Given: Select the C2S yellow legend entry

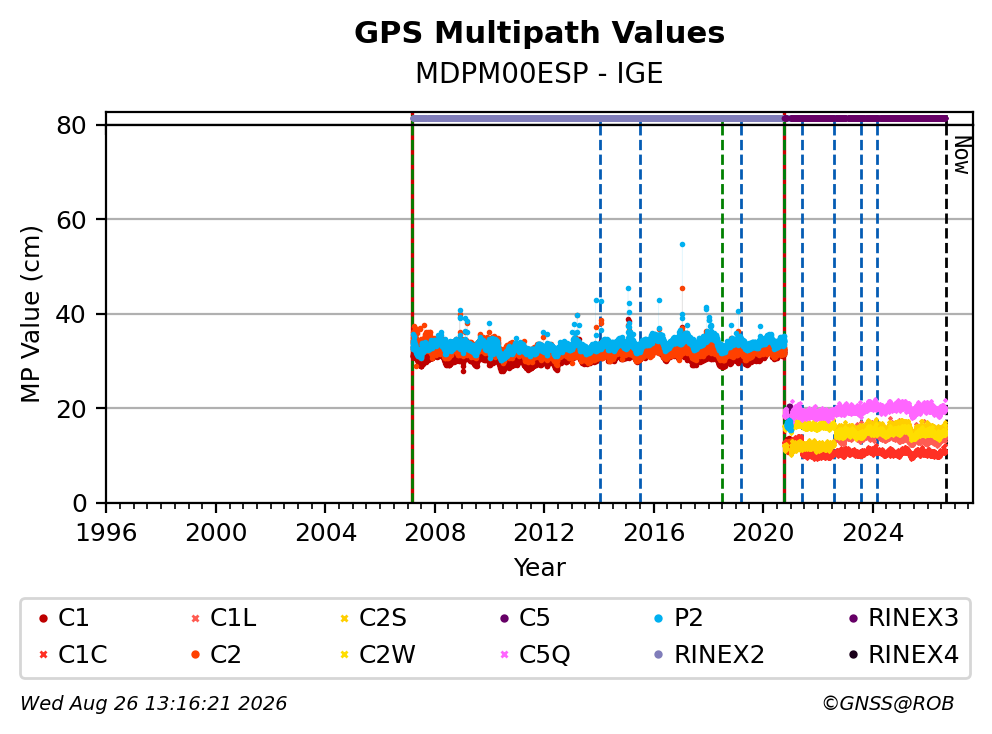Looking at the screenshot, I should point(374,618).
